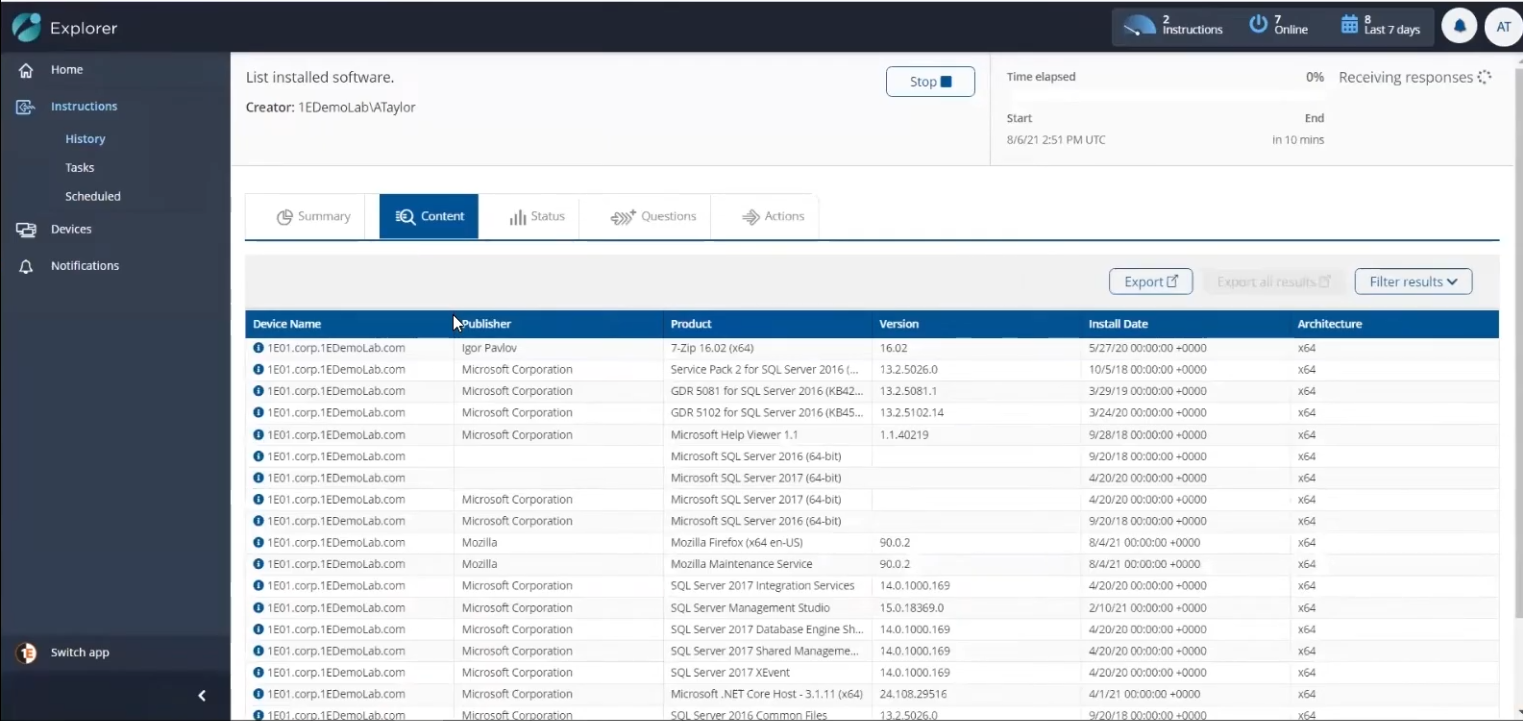Expand the Filter results dropdown
Viewport: 1523px width, 721px height.
(1413, 282)
